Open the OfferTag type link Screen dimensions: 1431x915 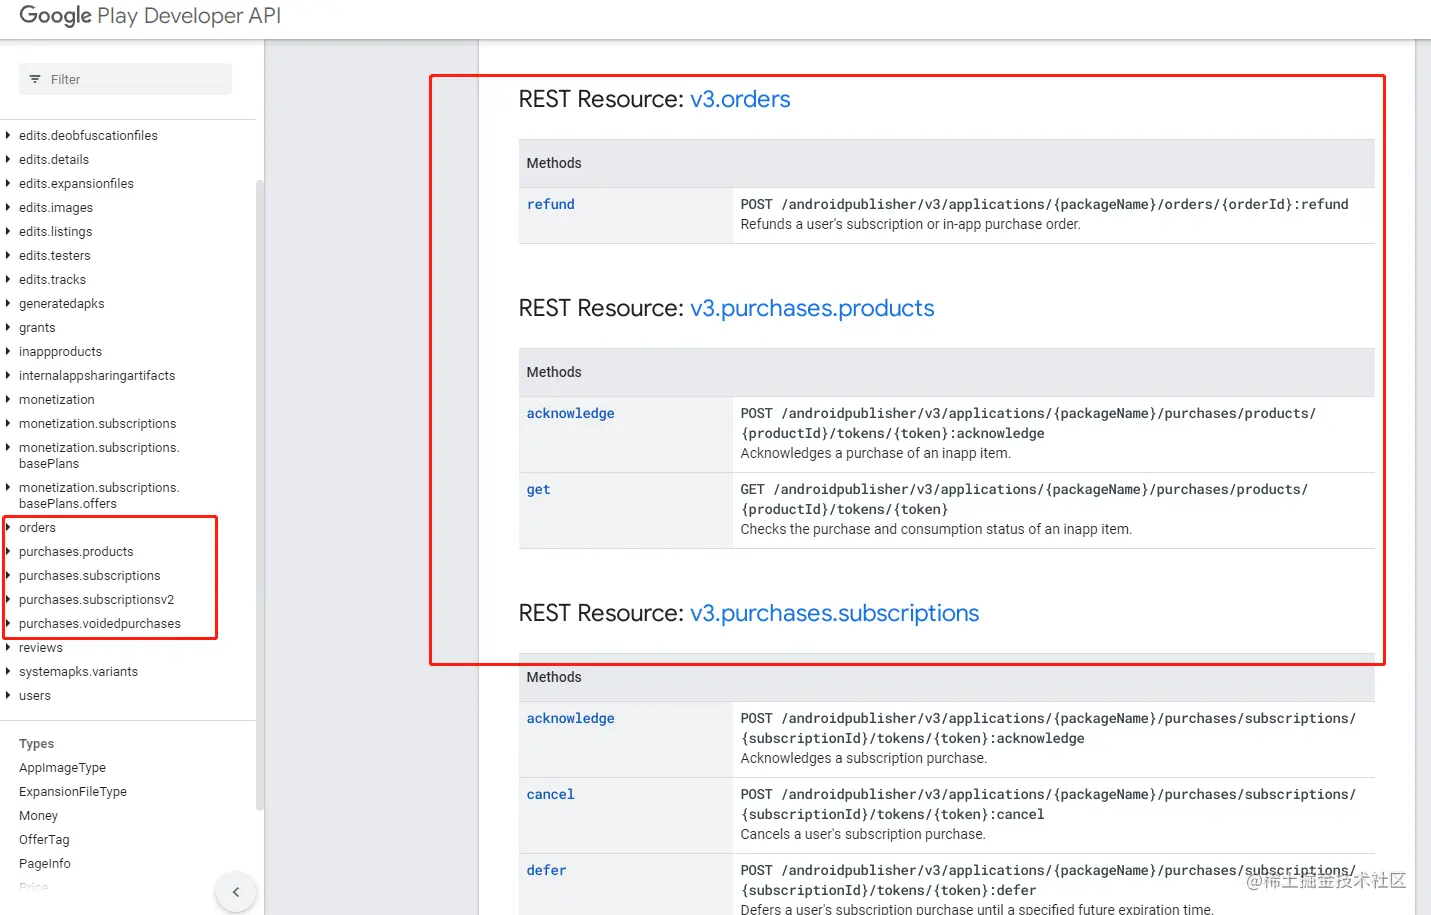pos(44,839)
